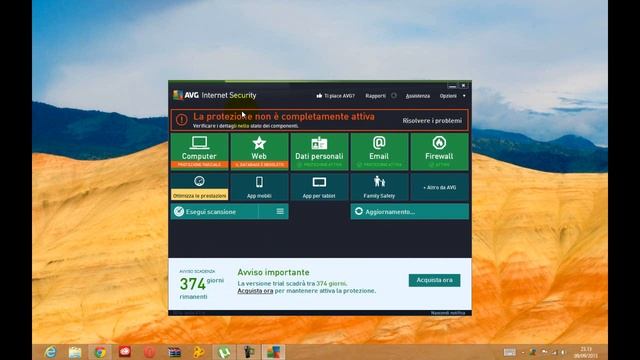Click the AVG taskbar icon
This screenshot has width=640, height=360.
coord(273,352)
